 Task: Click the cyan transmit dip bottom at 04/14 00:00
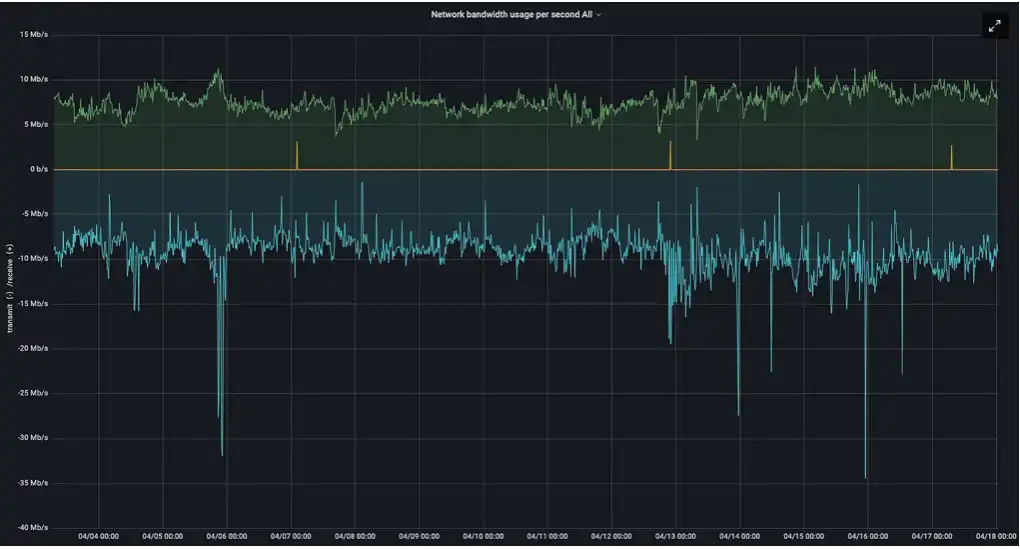(x=738, y=414)
